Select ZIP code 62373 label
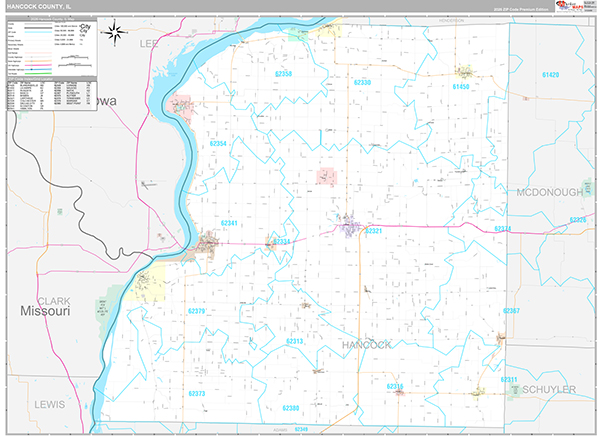Image resolution: width=600 pixels, height=436 pixels. (x=197, y=393)
